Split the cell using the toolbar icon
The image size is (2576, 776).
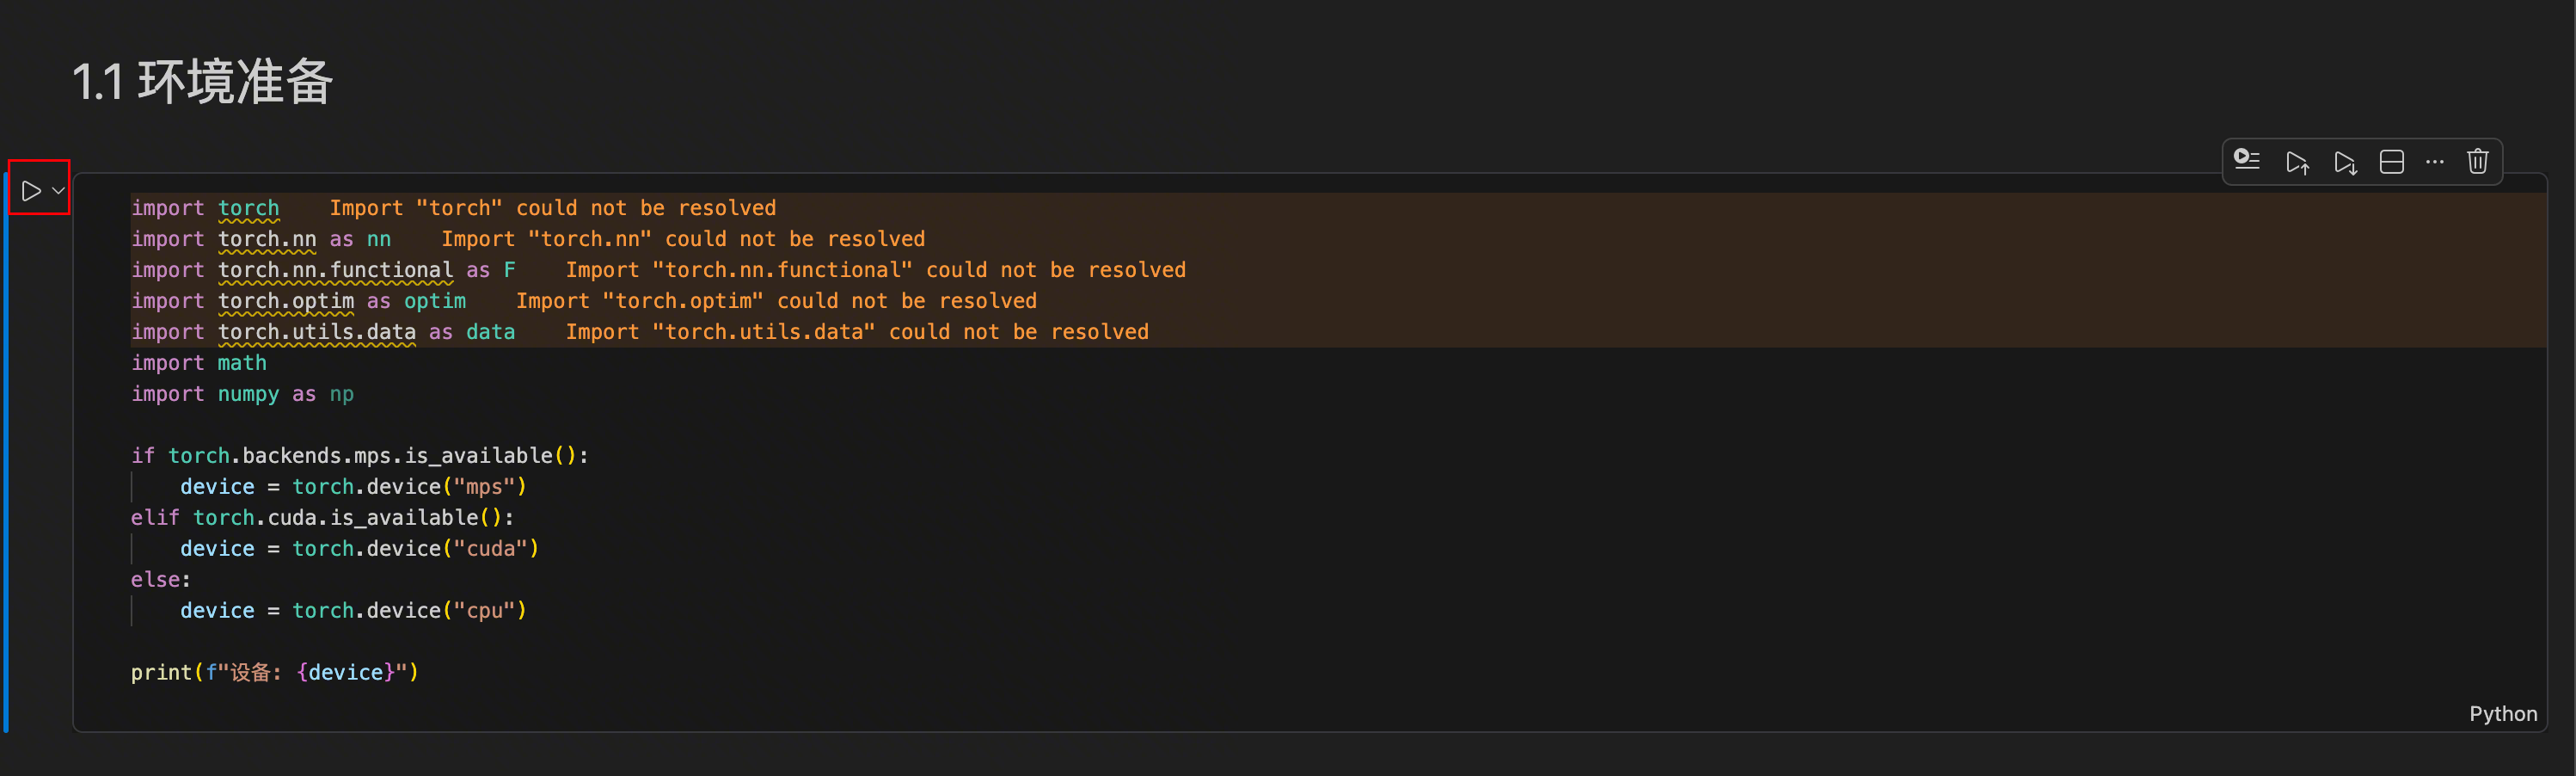2391,162
